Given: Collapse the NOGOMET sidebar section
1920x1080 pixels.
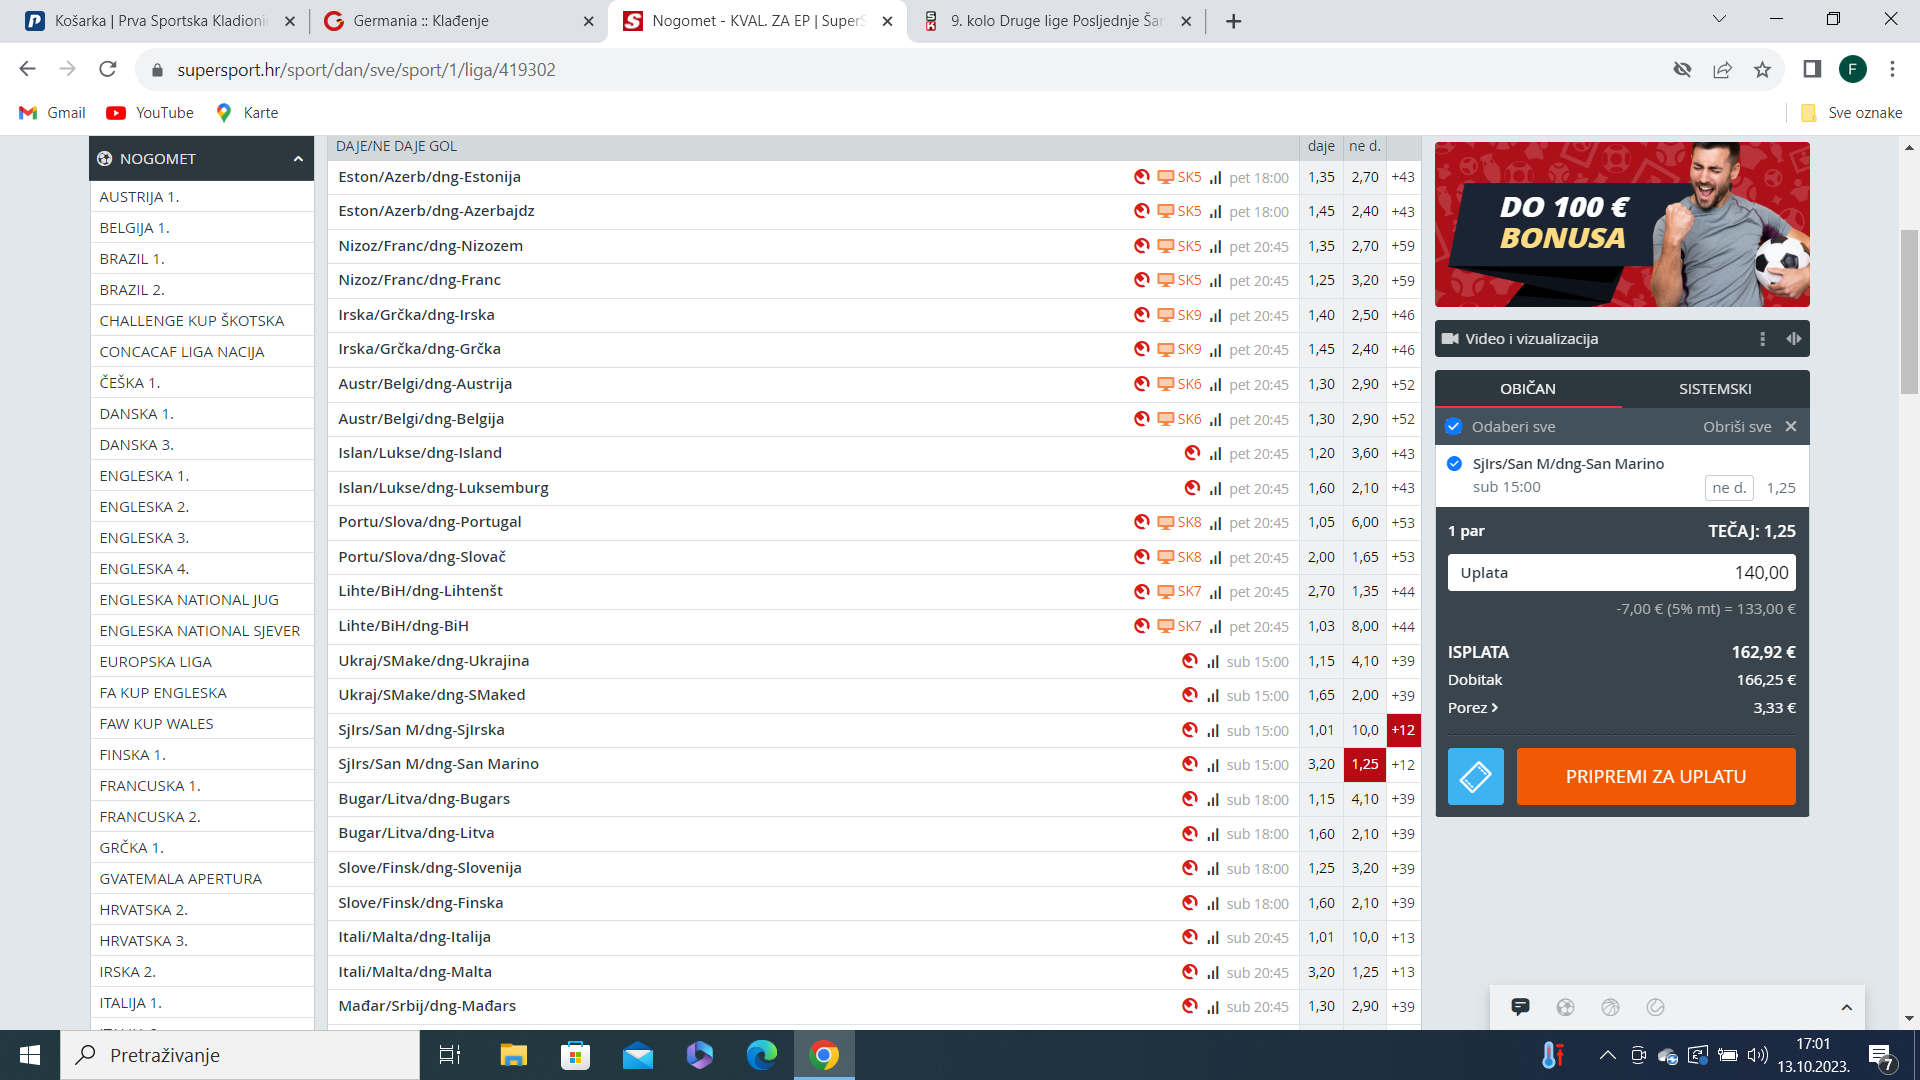Looking at the screenshot, I should pyautogui.click(x=297, y=159).
